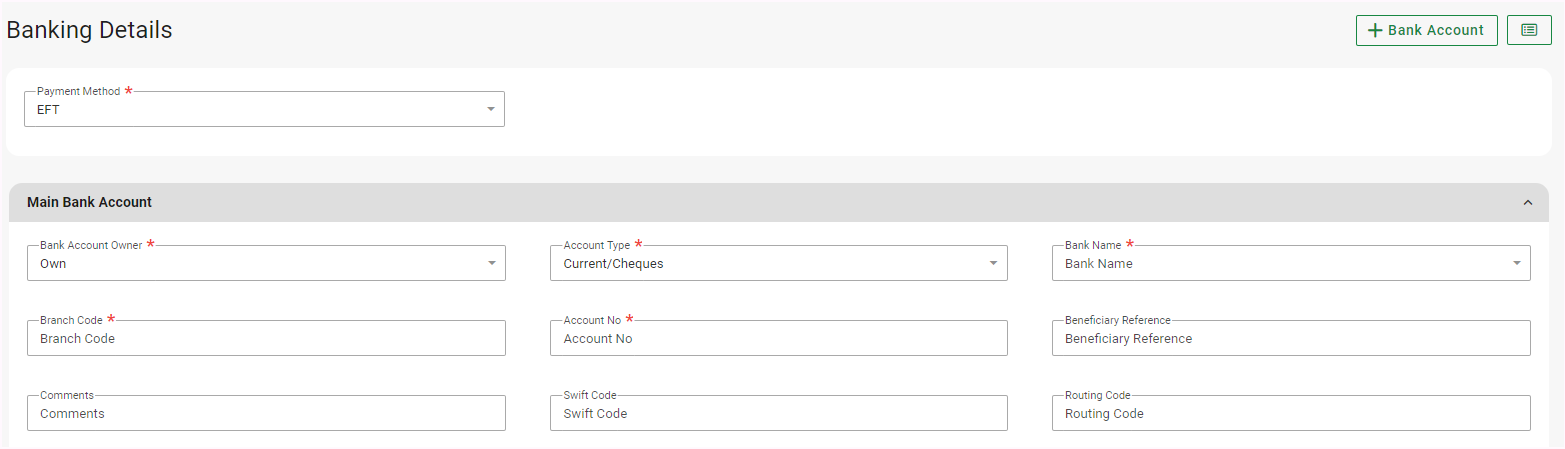Click the plus Bank Account button

[1426, 30]
